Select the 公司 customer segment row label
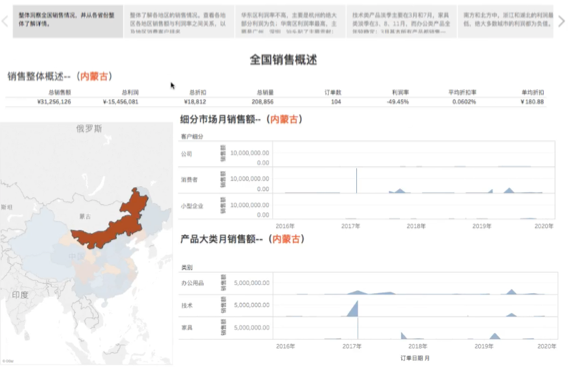Image resolution: width=570 pixels, height=375 pixels. [x=186, y=154]
